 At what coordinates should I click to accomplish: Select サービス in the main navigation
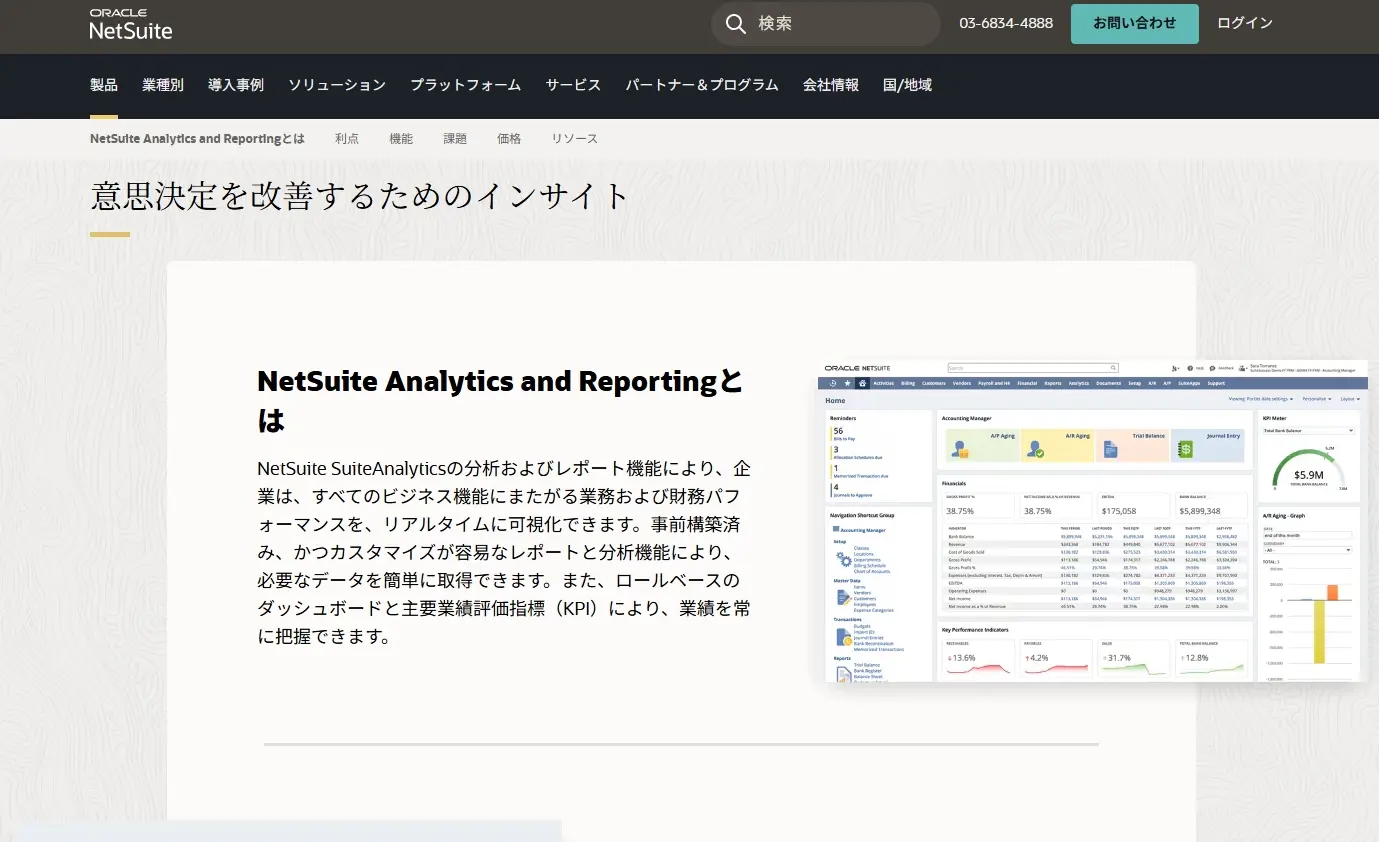coord(574,85)
